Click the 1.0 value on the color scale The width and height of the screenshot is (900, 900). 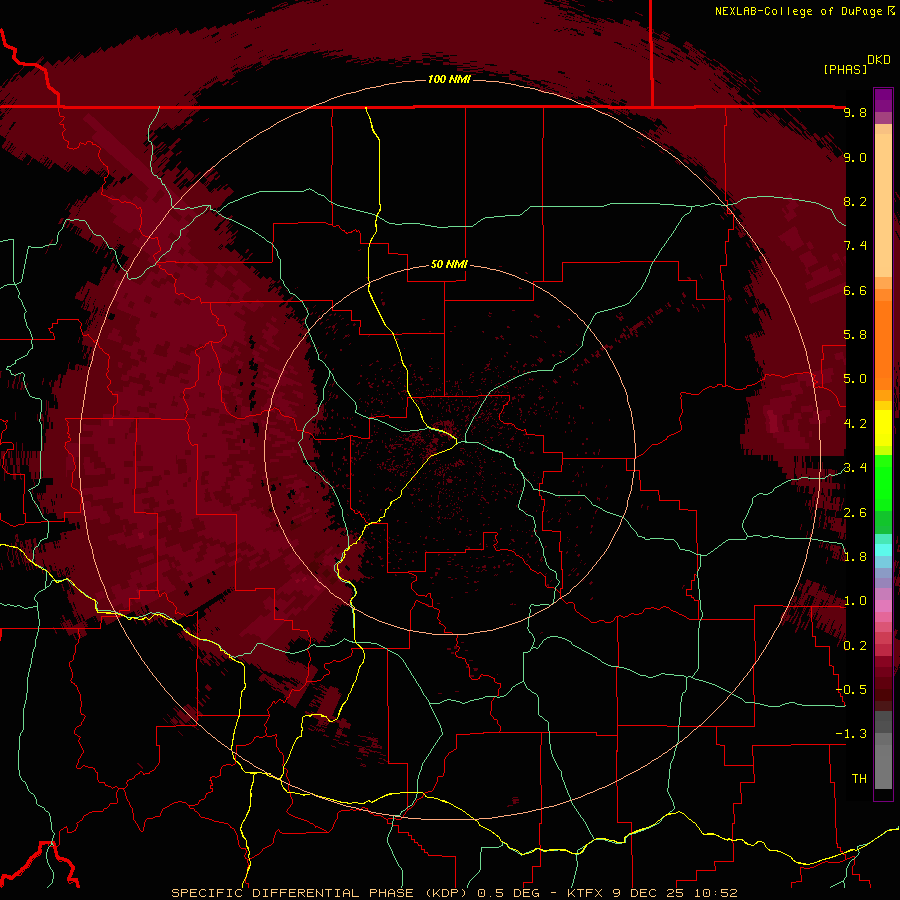(855, 601)
